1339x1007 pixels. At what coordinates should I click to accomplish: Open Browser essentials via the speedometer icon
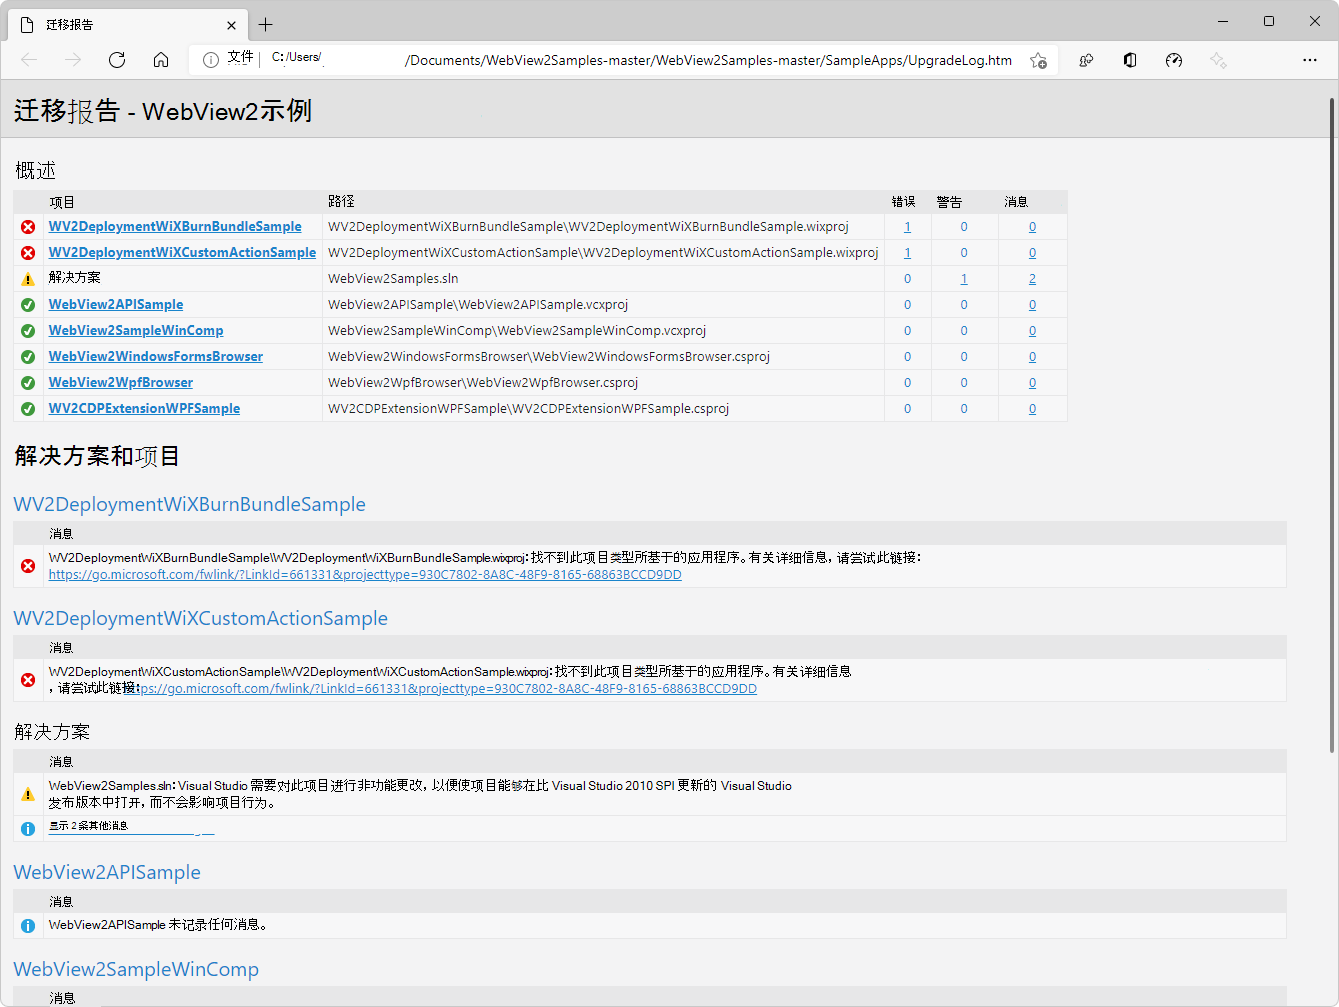[x=1174, y=60]
